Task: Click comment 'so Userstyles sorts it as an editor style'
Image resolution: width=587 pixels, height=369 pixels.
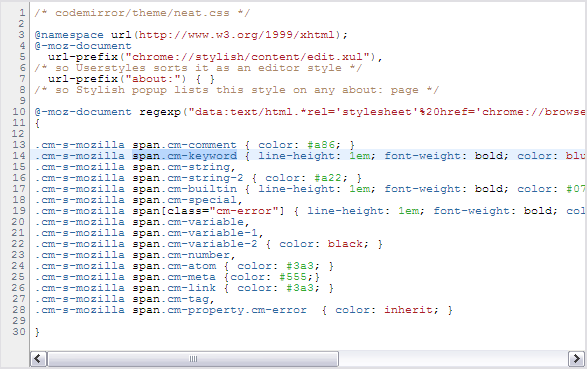Action: click(x=198, y=68)
